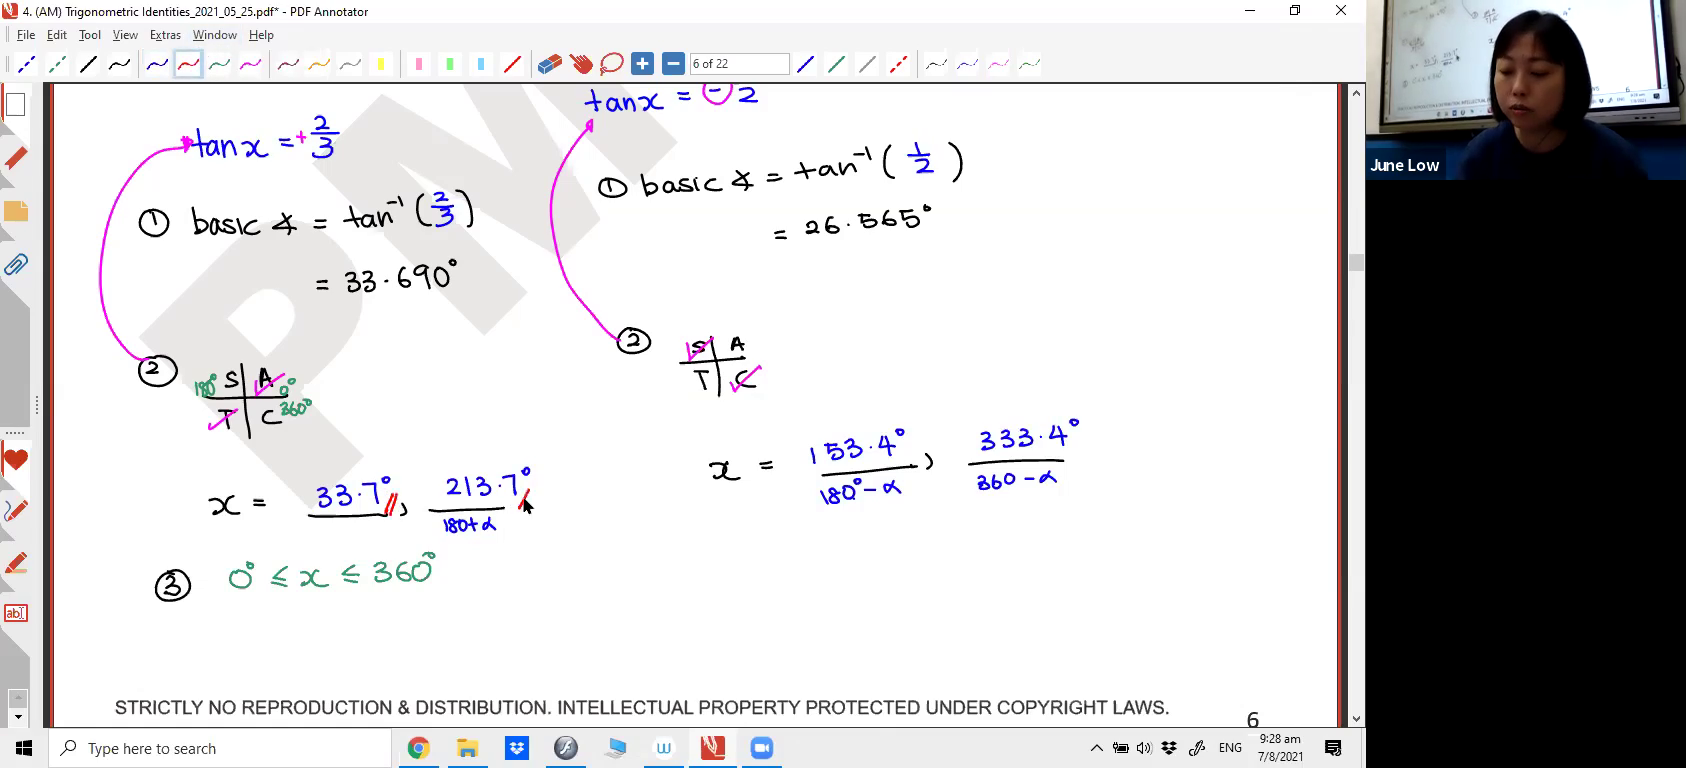The height and width of the screenshot is (768, 1686).
Task: Select the green straight line tool right of page field
Action: tap(836, 64)
